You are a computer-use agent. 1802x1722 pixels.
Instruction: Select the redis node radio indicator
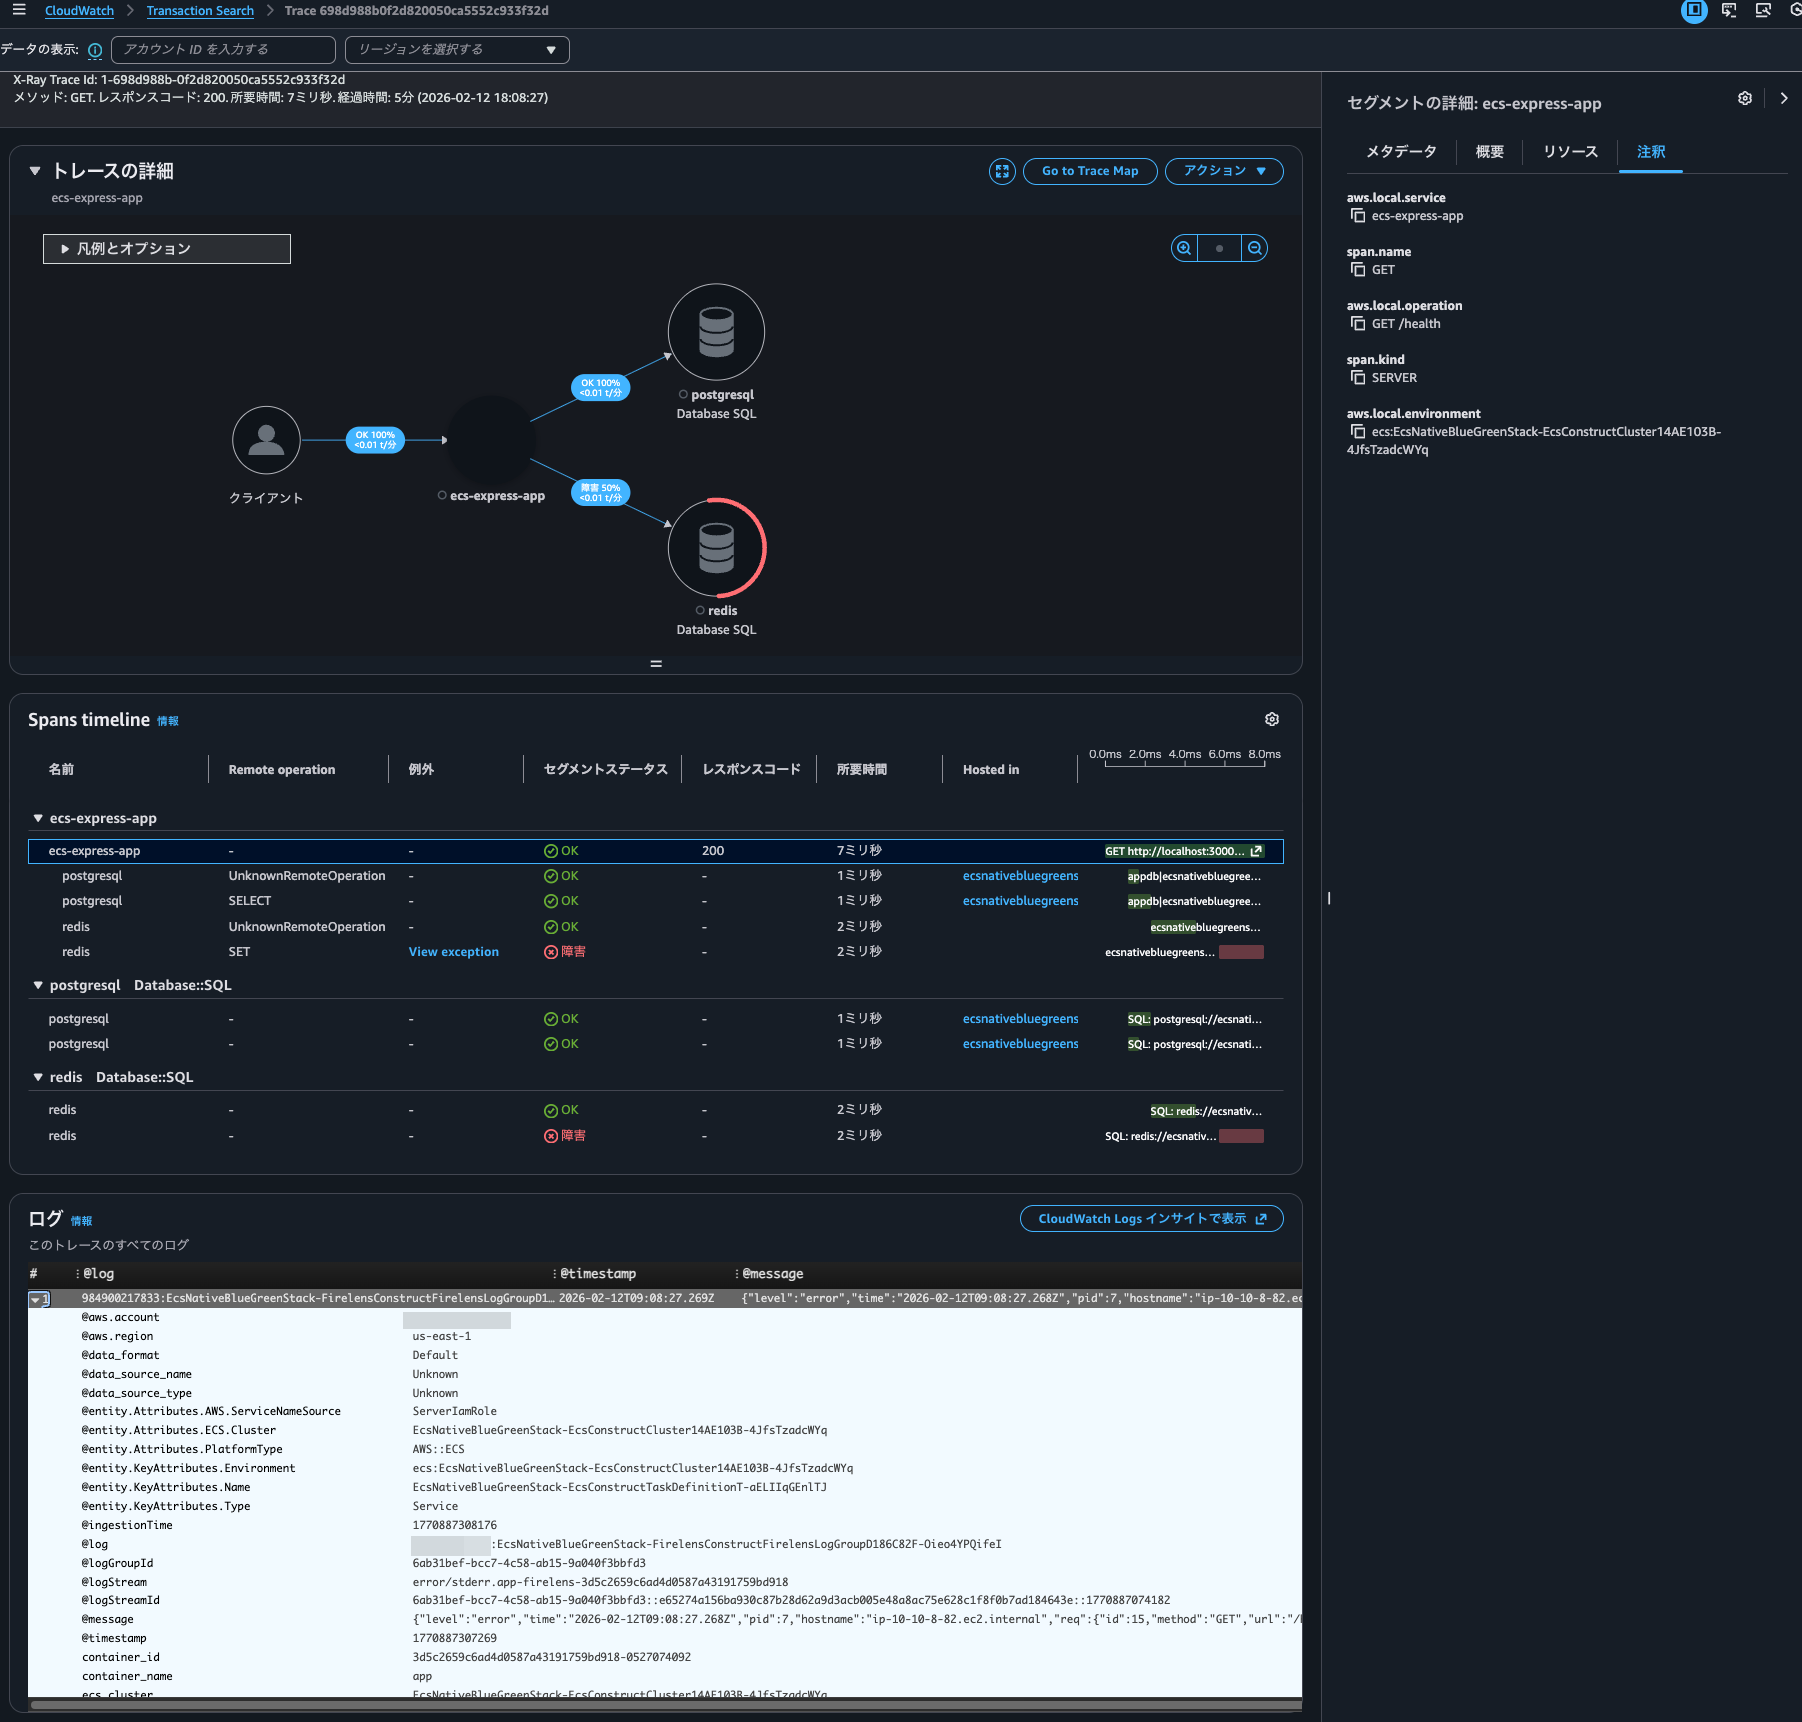[700, 611]
